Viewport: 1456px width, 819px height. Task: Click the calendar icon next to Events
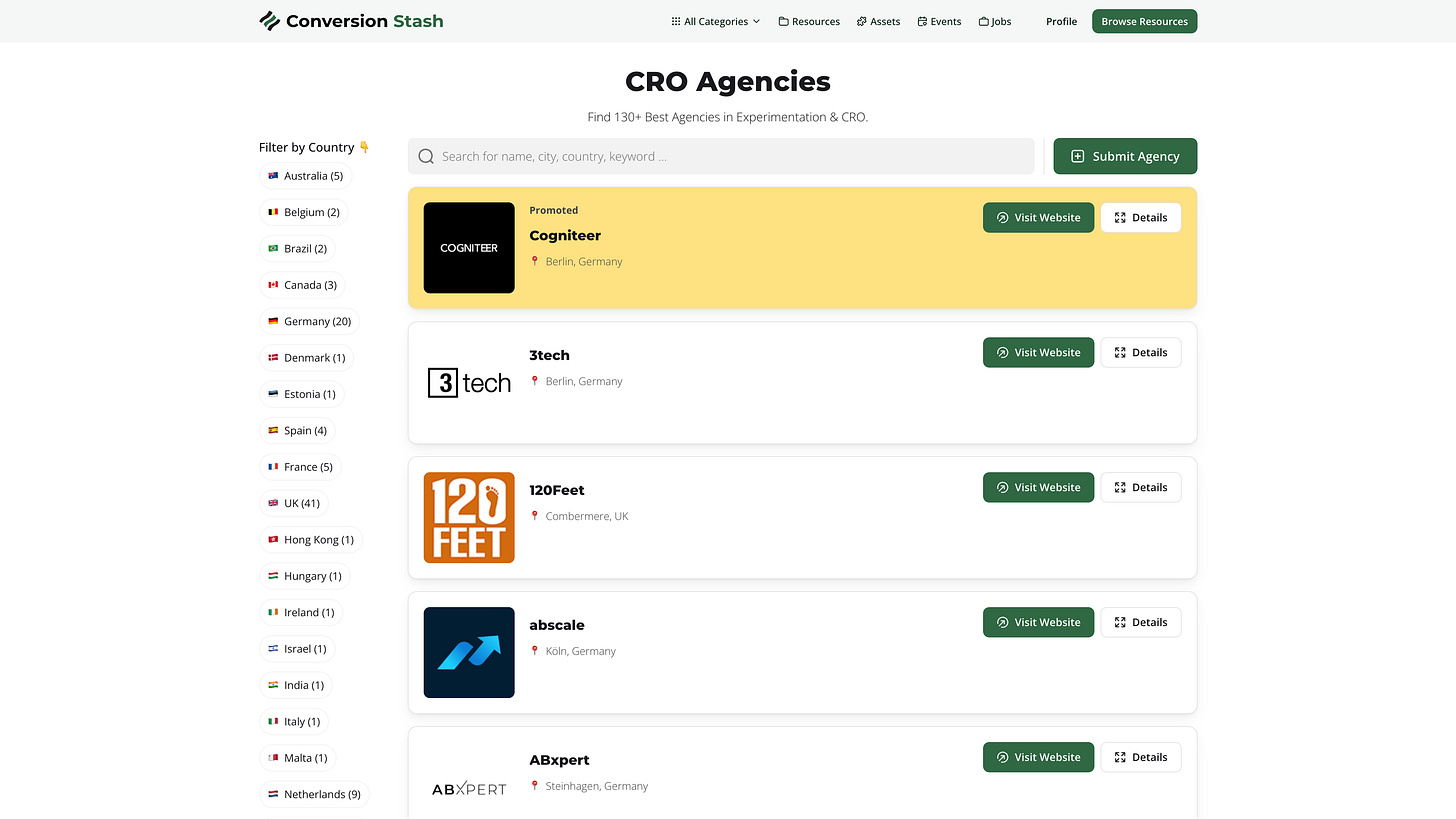(921, 20)
